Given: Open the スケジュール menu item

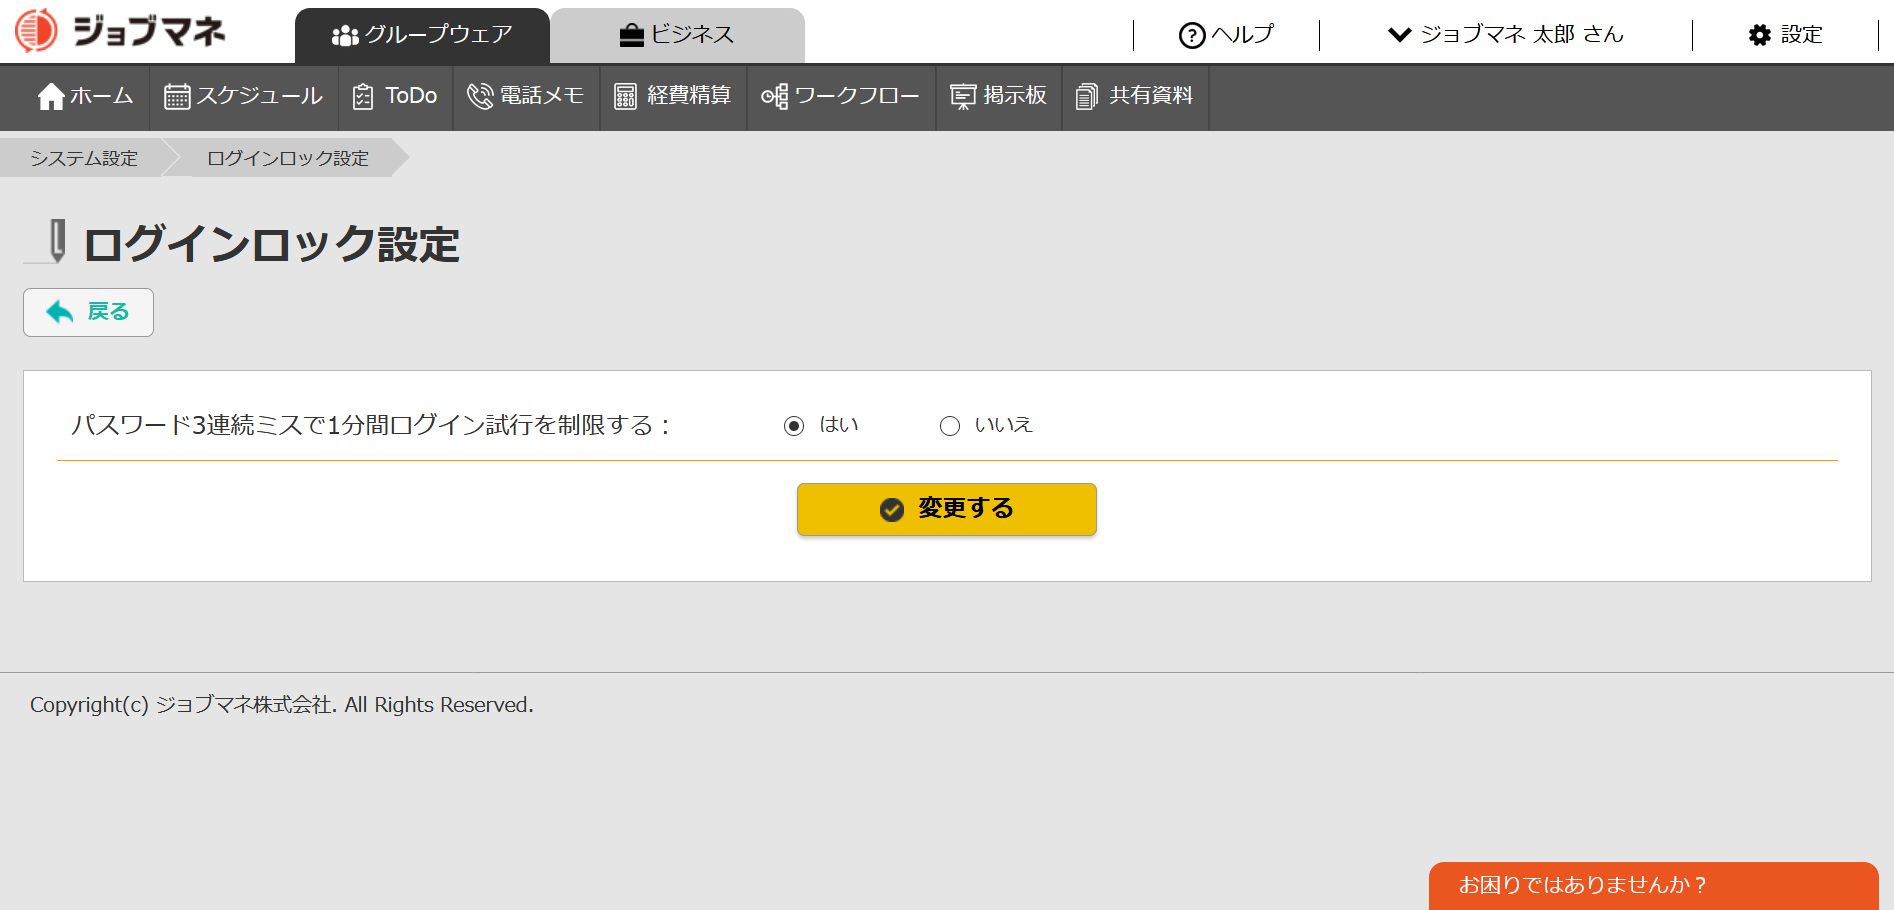Looking at the screenshot, I should click(244, 97).
